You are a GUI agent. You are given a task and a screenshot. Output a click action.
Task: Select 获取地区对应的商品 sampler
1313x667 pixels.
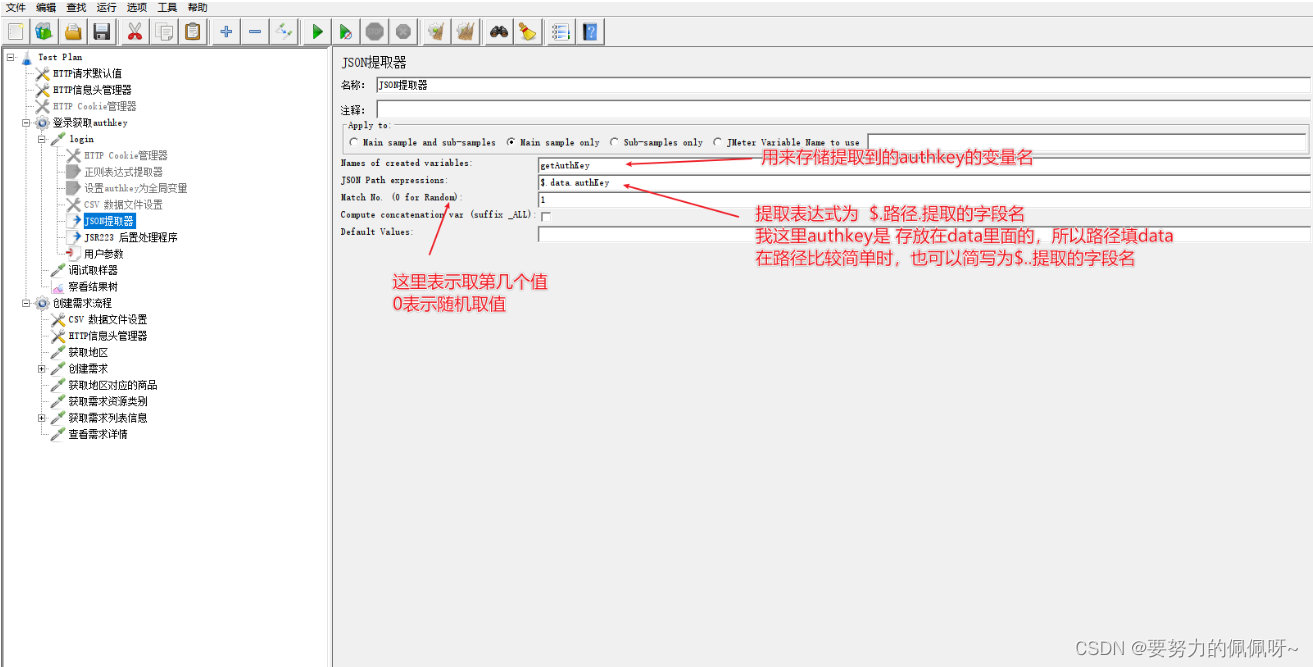click(112, 385)
